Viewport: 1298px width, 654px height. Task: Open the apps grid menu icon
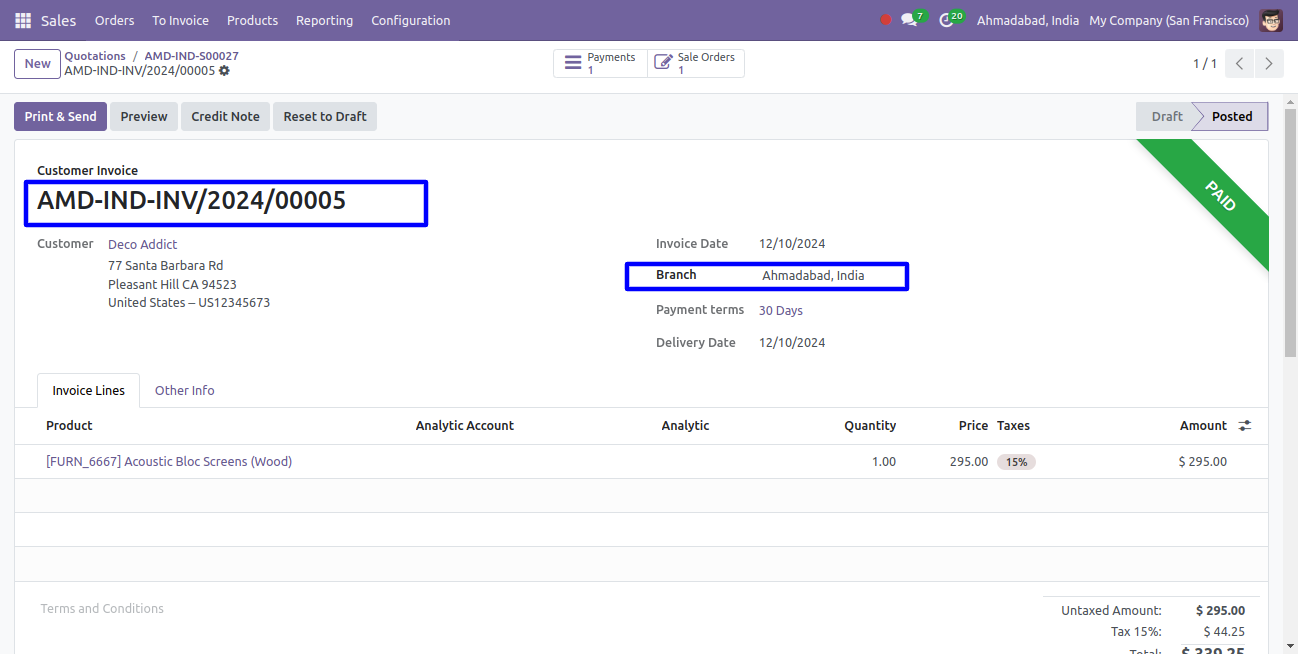pyautogui.click(x=23, y=20)
